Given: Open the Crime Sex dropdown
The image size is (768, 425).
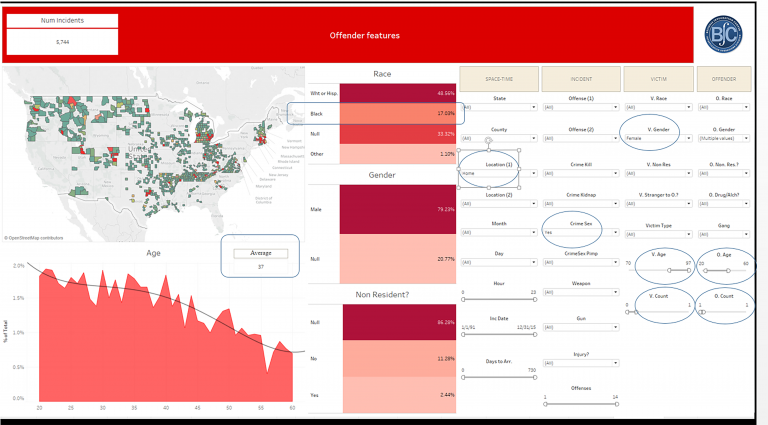Looking at the screenshot, I should point(581,233).
